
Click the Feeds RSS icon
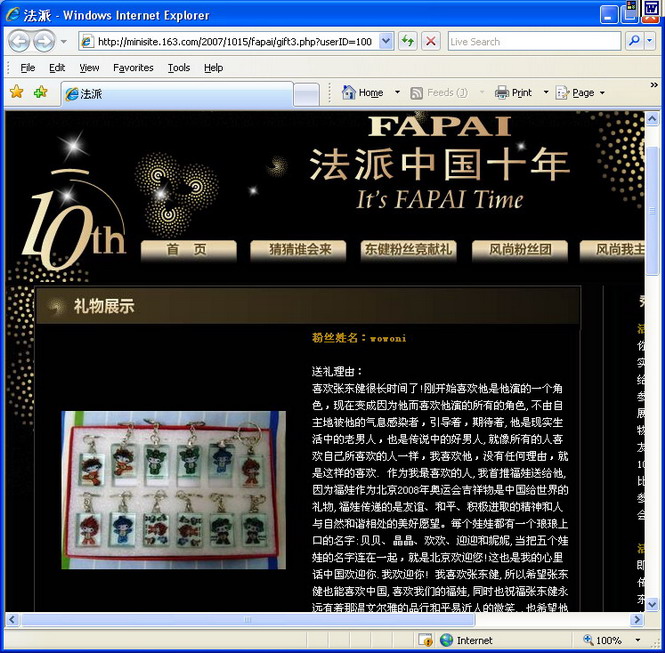pyautogui.click(x=416, y=93)
